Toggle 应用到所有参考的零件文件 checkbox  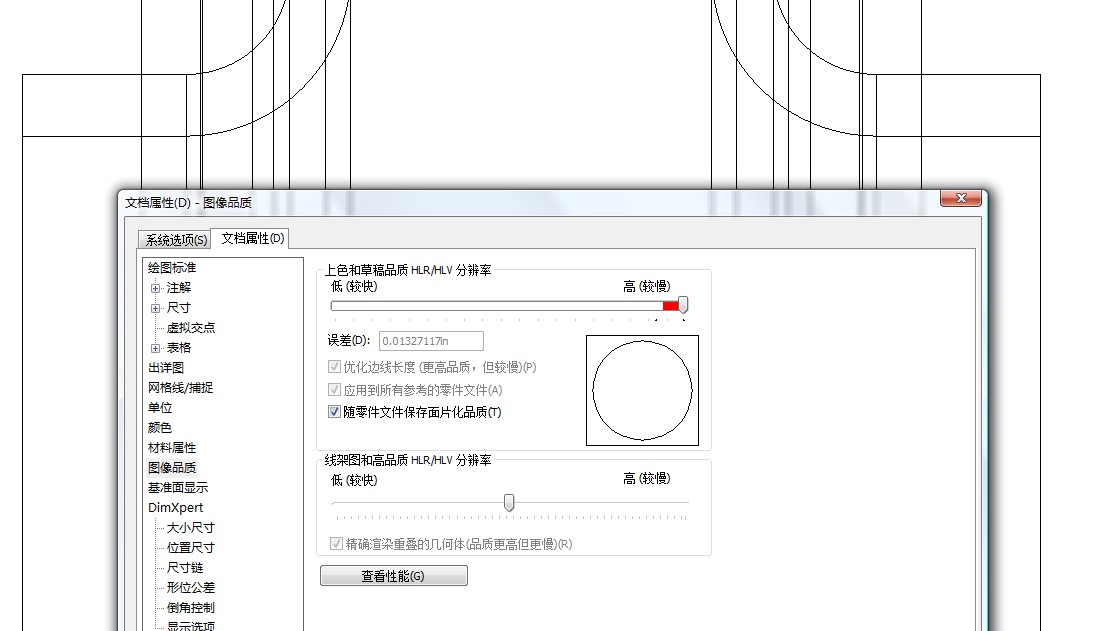point(335,389)
